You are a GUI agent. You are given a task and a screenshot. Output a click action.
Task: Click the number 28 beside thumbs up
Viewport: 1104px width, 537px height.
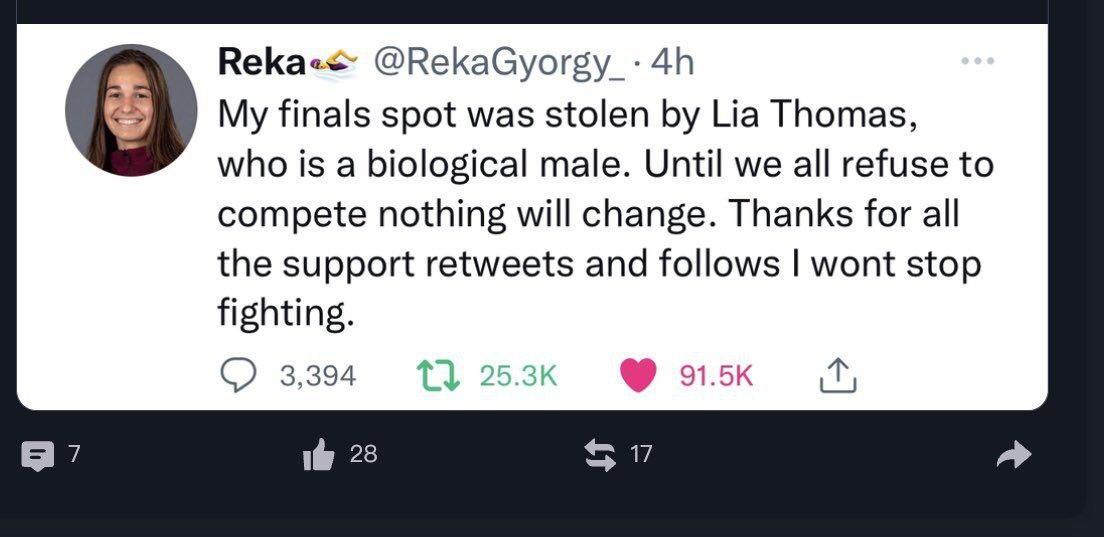pos(364,455)
